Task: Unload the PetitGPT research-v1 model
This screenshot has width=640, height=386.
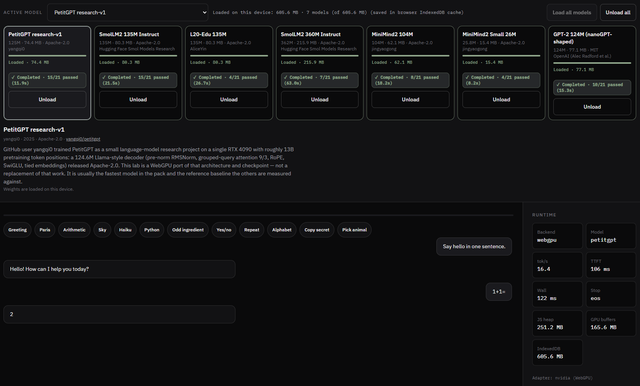Action: 47,100
